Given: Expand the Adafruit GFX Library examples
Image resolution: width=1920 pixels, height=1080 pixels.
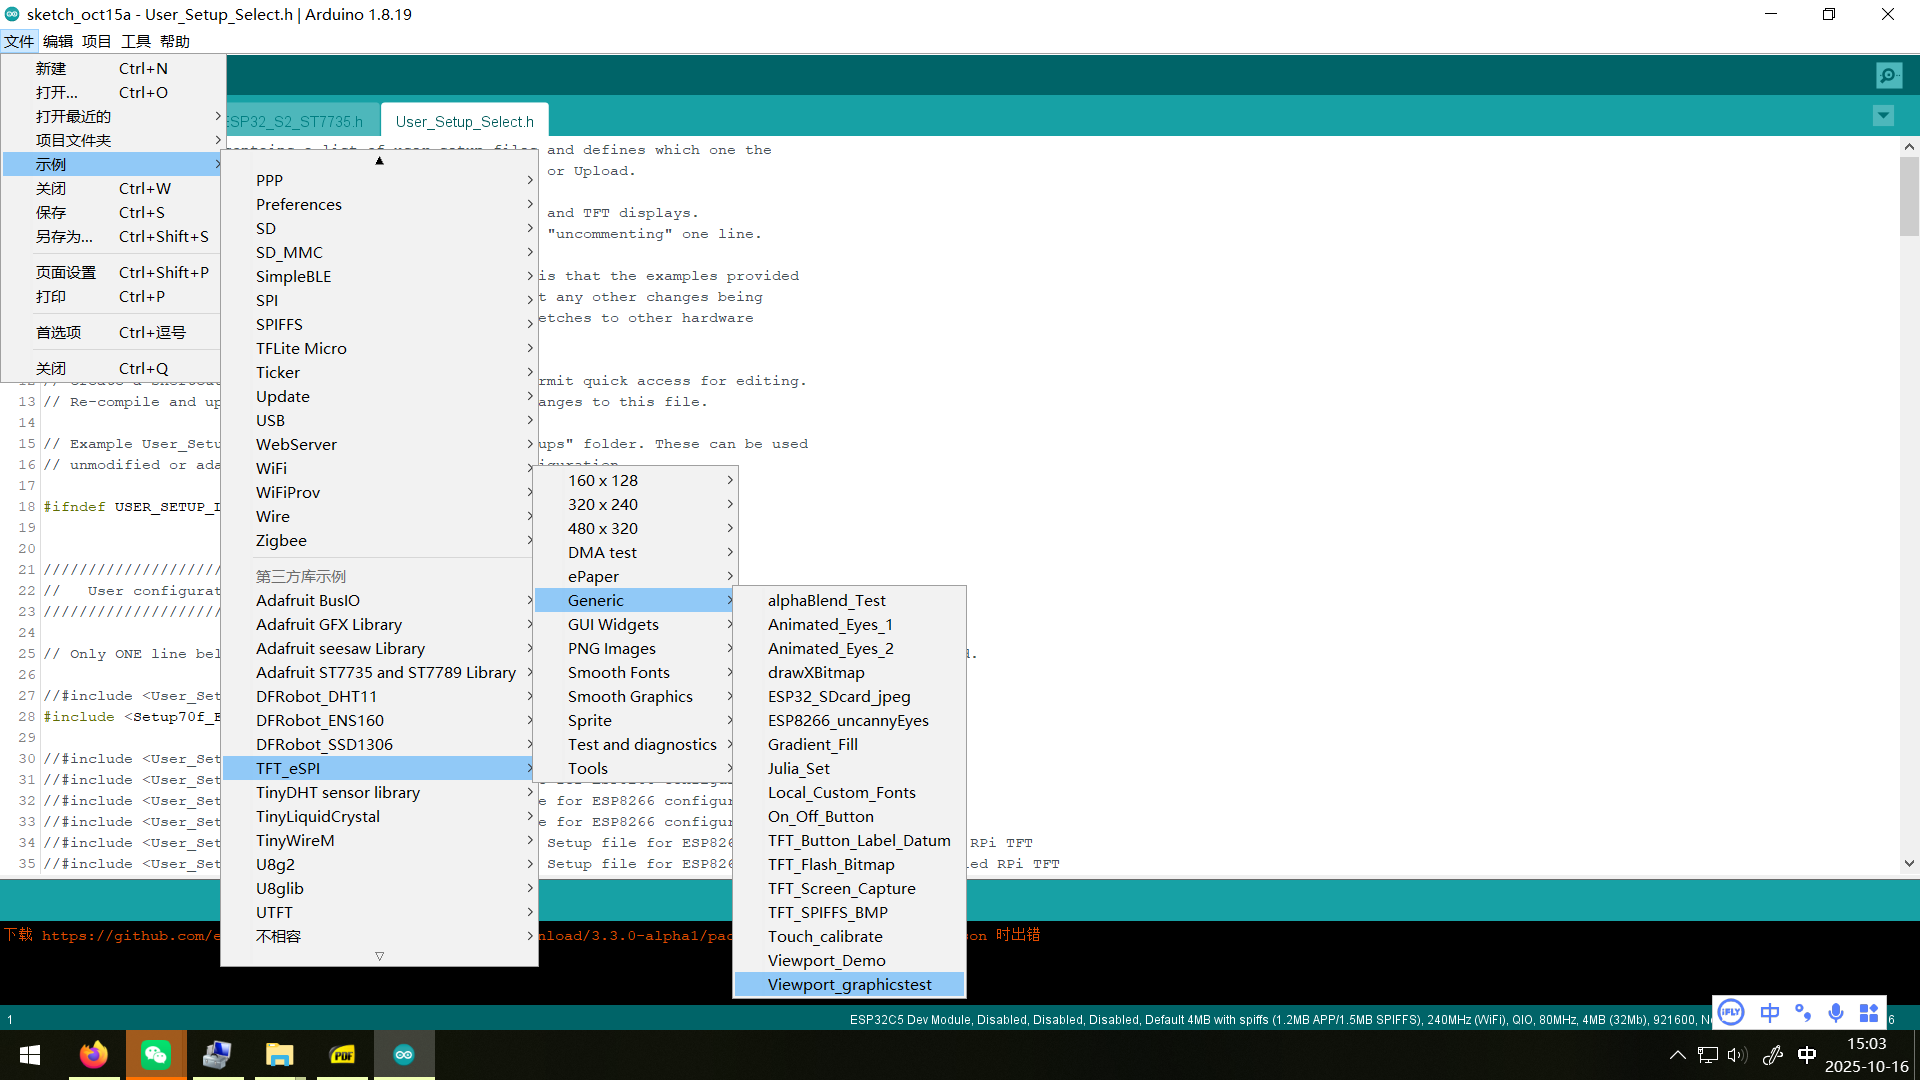Looking at the screenshot, I should (x=329, y=624).
